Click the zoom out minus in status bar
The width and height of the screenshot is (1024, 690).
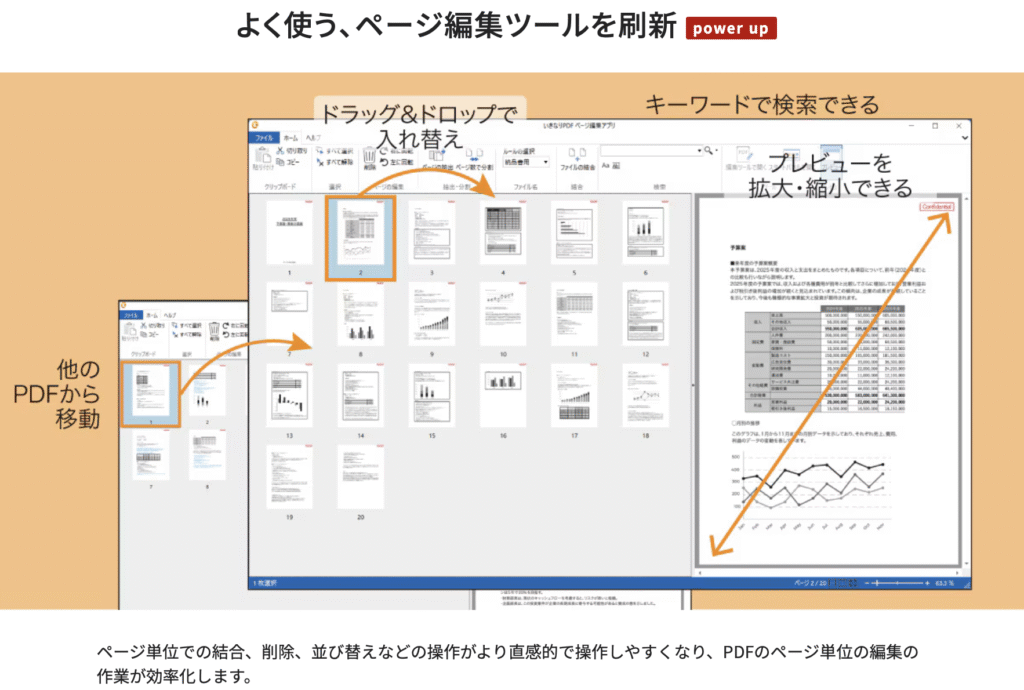coord(867,583)
